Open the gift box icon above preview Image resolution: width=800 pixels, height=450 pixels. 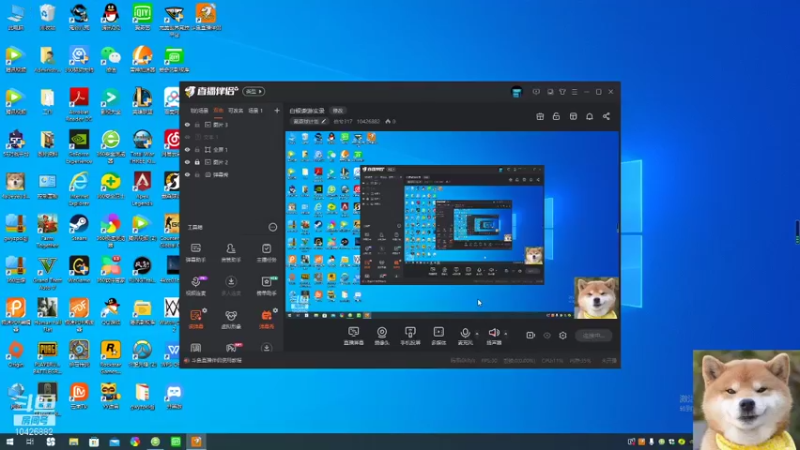click(540, 116)
